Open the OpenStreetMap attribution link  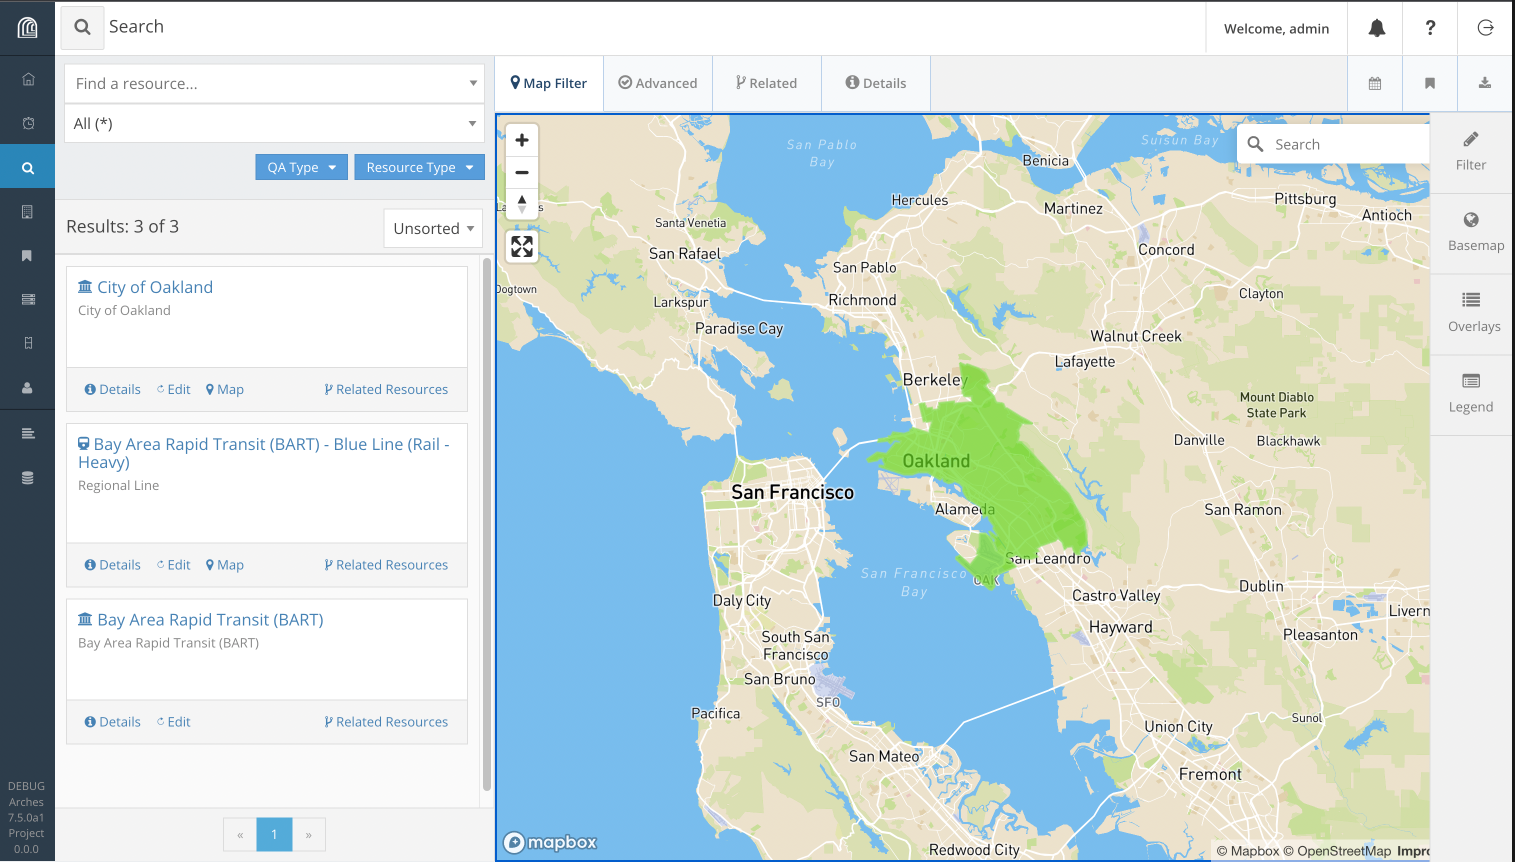1337,851
